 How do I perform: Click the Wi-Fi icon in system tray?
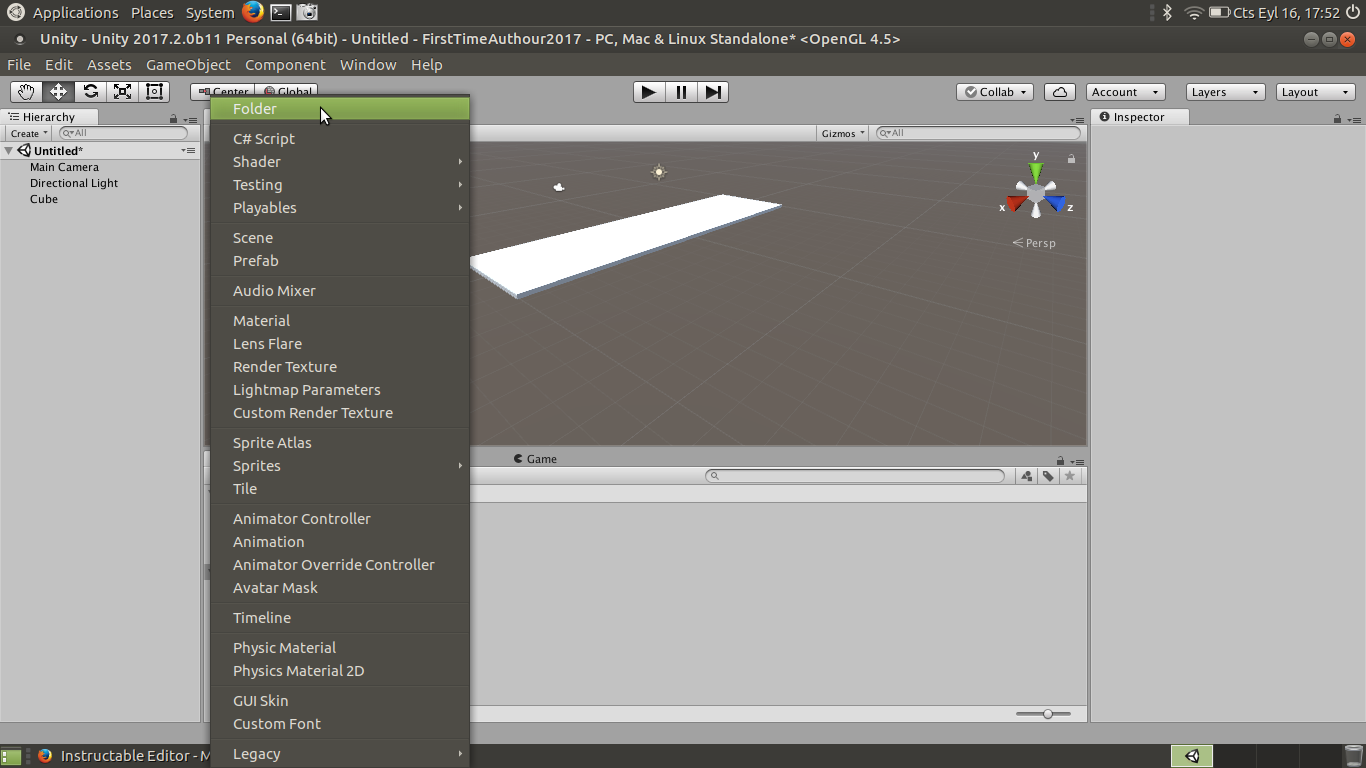(1194, 13)
